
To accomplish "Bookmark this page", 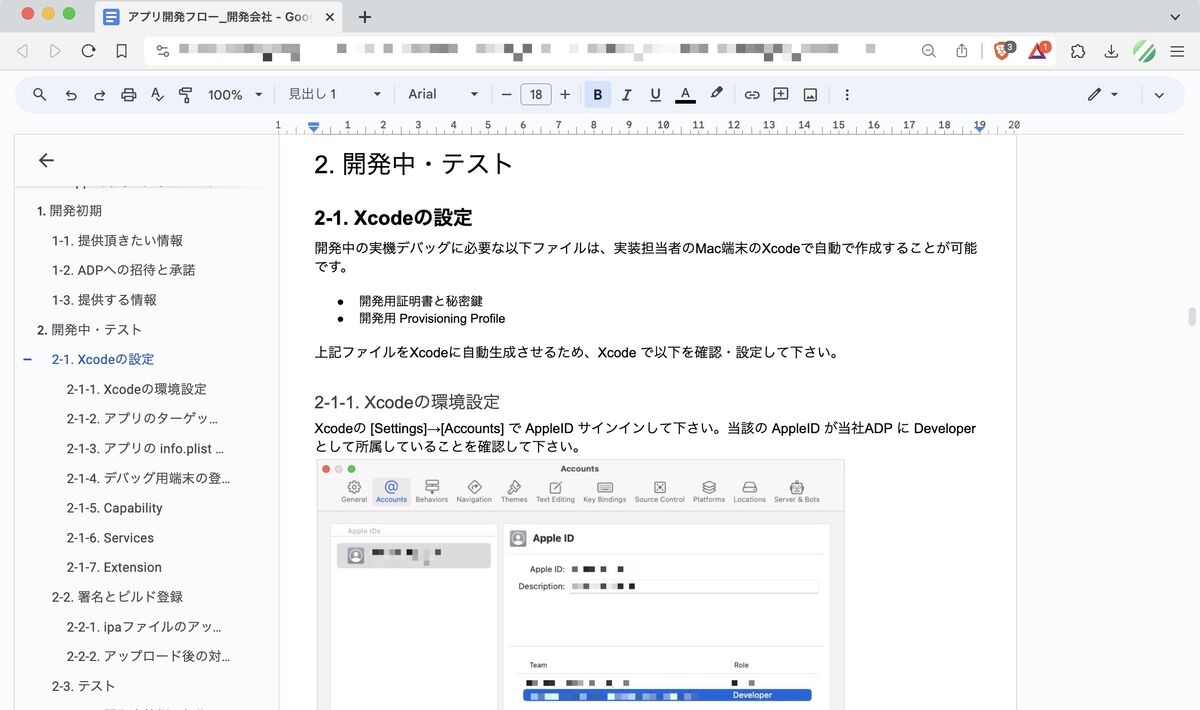I will tap(122, 51).
